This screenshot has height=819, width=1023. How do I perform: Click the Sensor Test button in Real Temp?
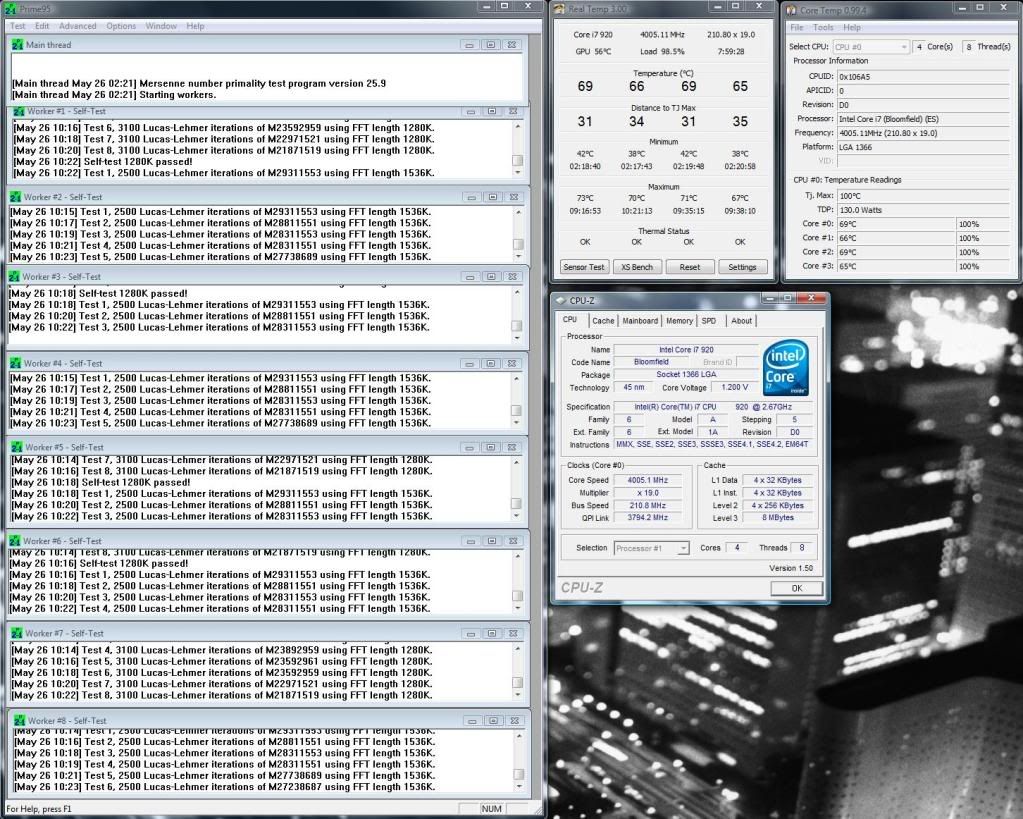click(584, 267)
